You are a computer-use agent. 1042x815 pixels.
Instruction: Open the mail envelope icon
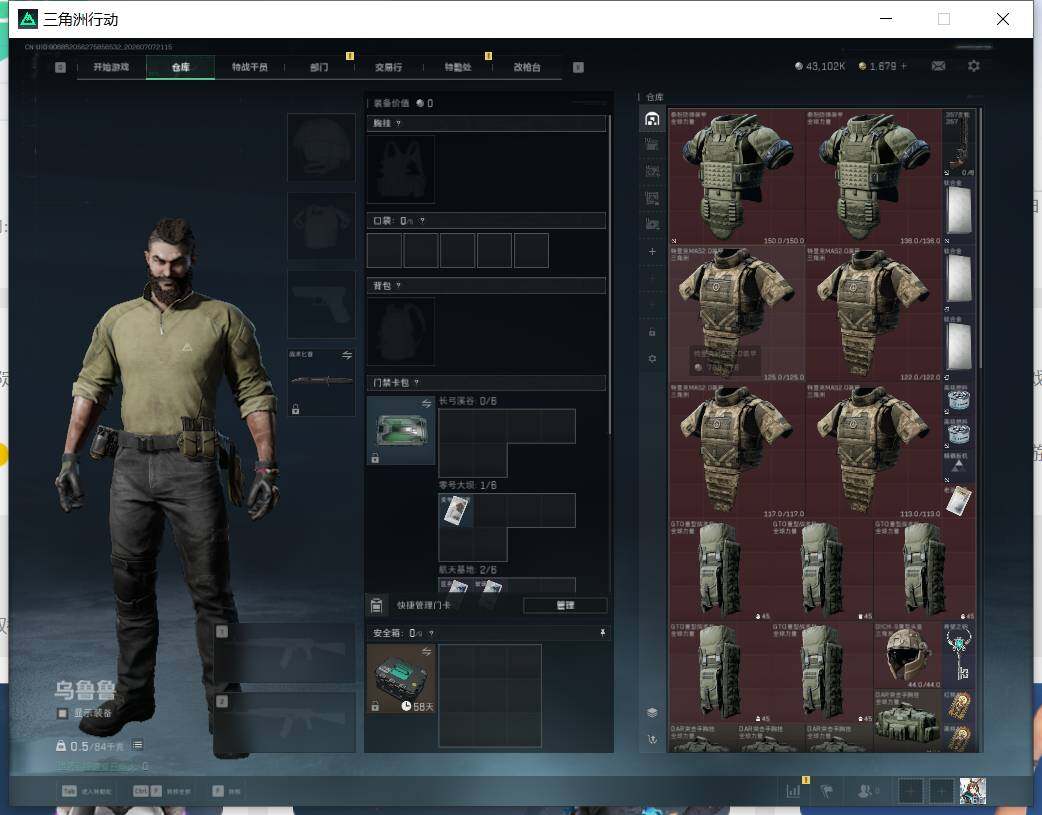coord(938,66)
